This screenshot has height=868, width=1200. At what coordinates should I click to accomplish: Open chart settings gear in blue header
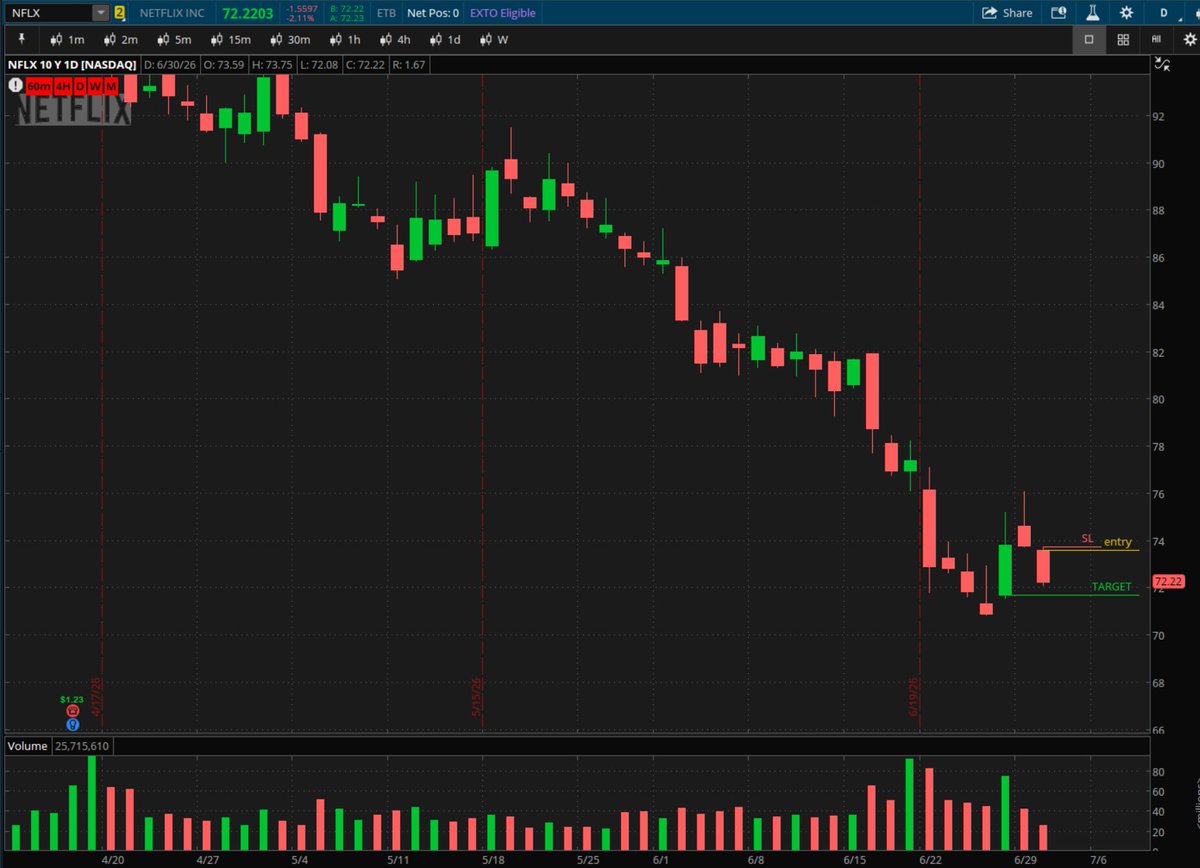click(x=1126, y=13)
